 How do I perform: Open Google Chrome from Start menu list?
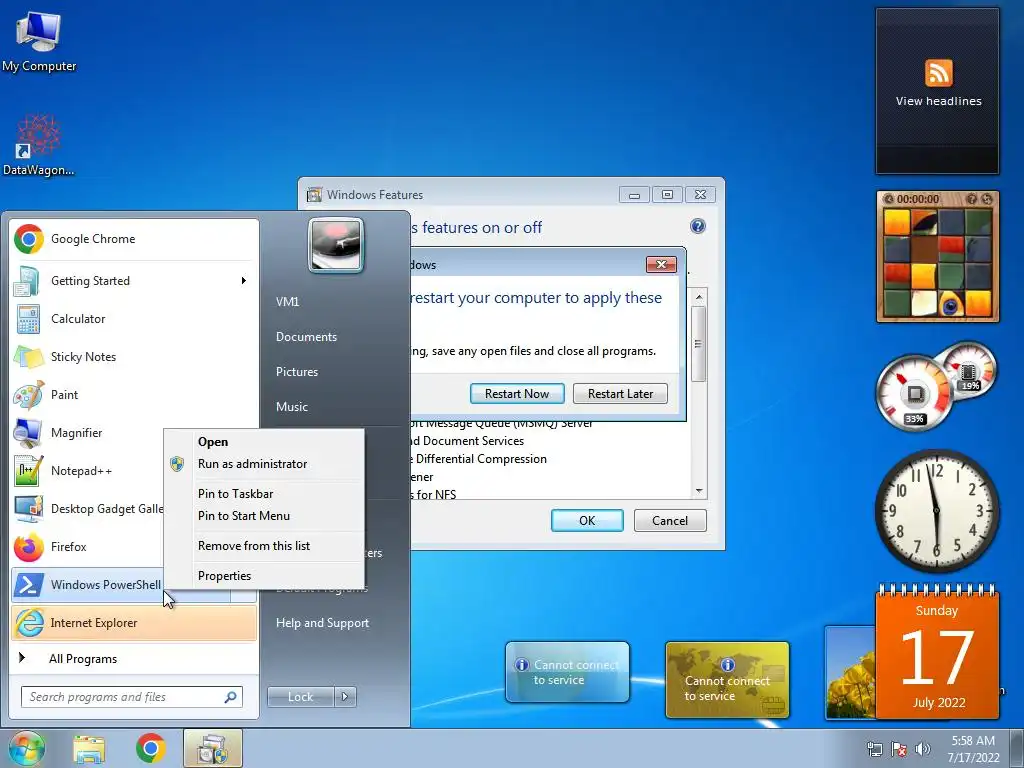click(134, 239)
